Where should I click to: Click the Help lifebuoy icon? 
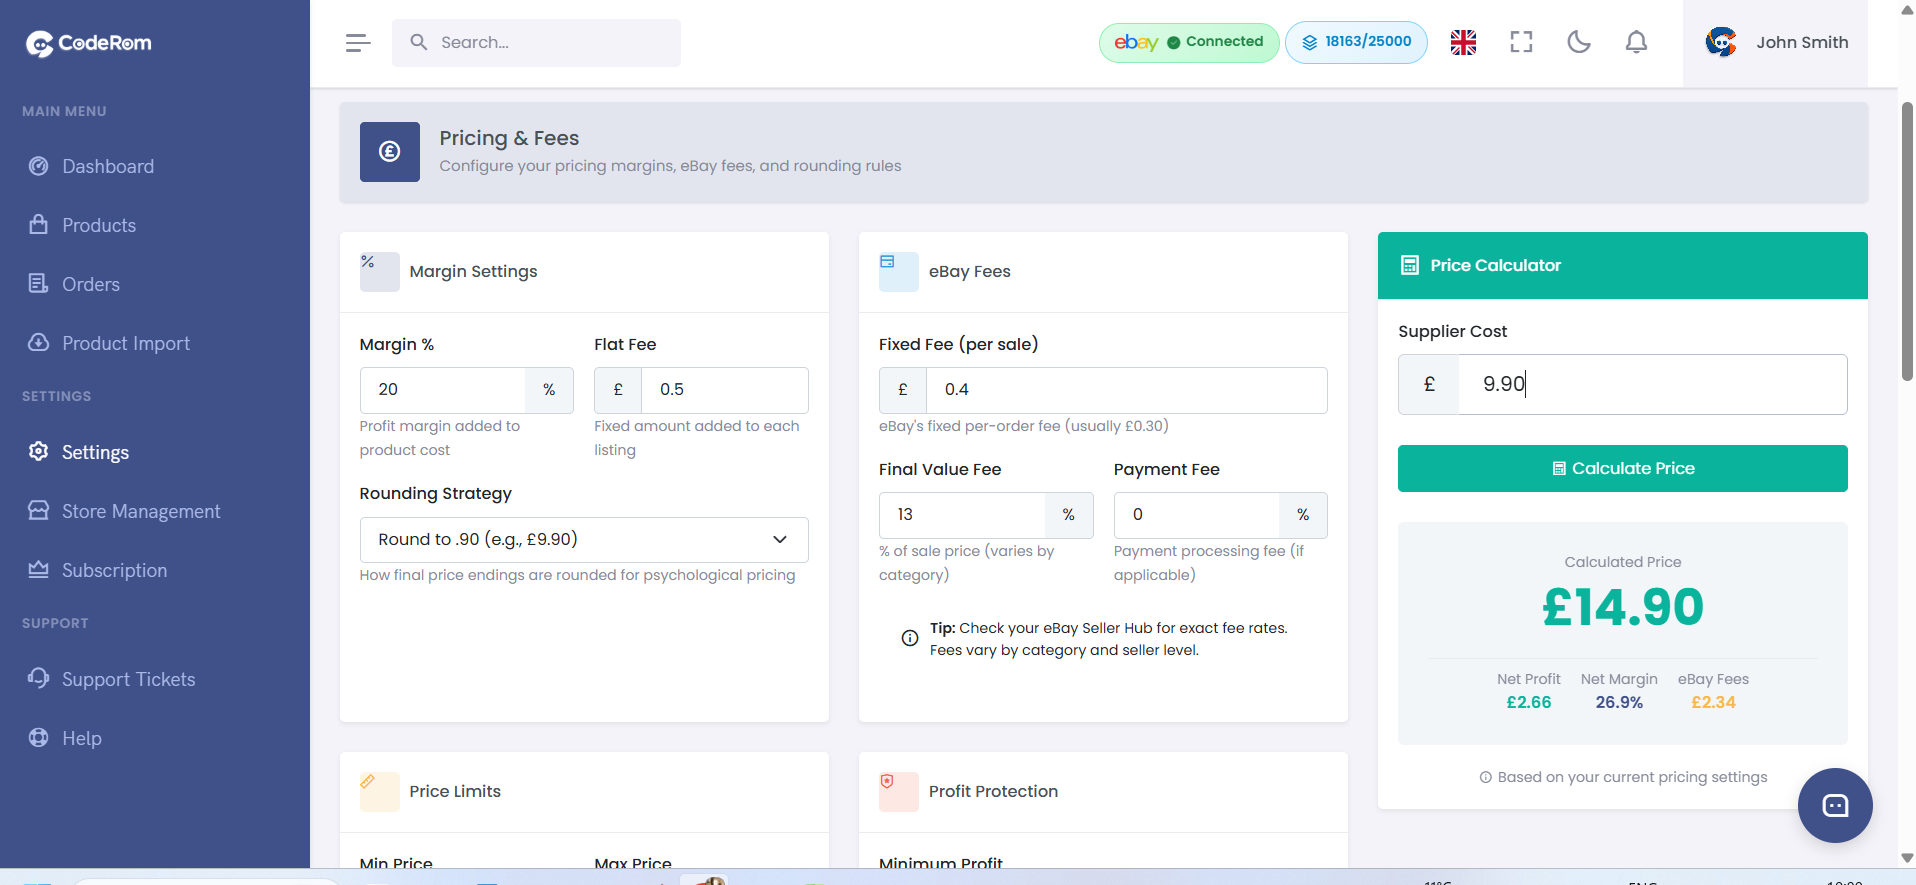coord(39,737)
